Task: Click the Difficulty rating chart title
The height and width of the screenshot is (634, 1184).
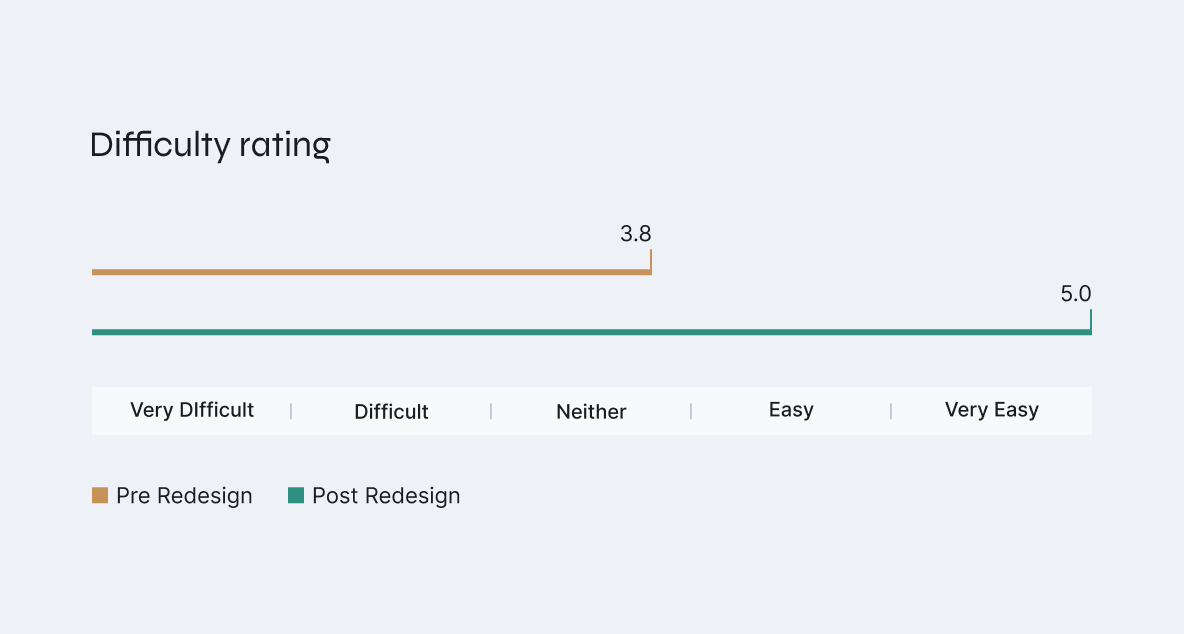Action: click(x=210, y=146)
